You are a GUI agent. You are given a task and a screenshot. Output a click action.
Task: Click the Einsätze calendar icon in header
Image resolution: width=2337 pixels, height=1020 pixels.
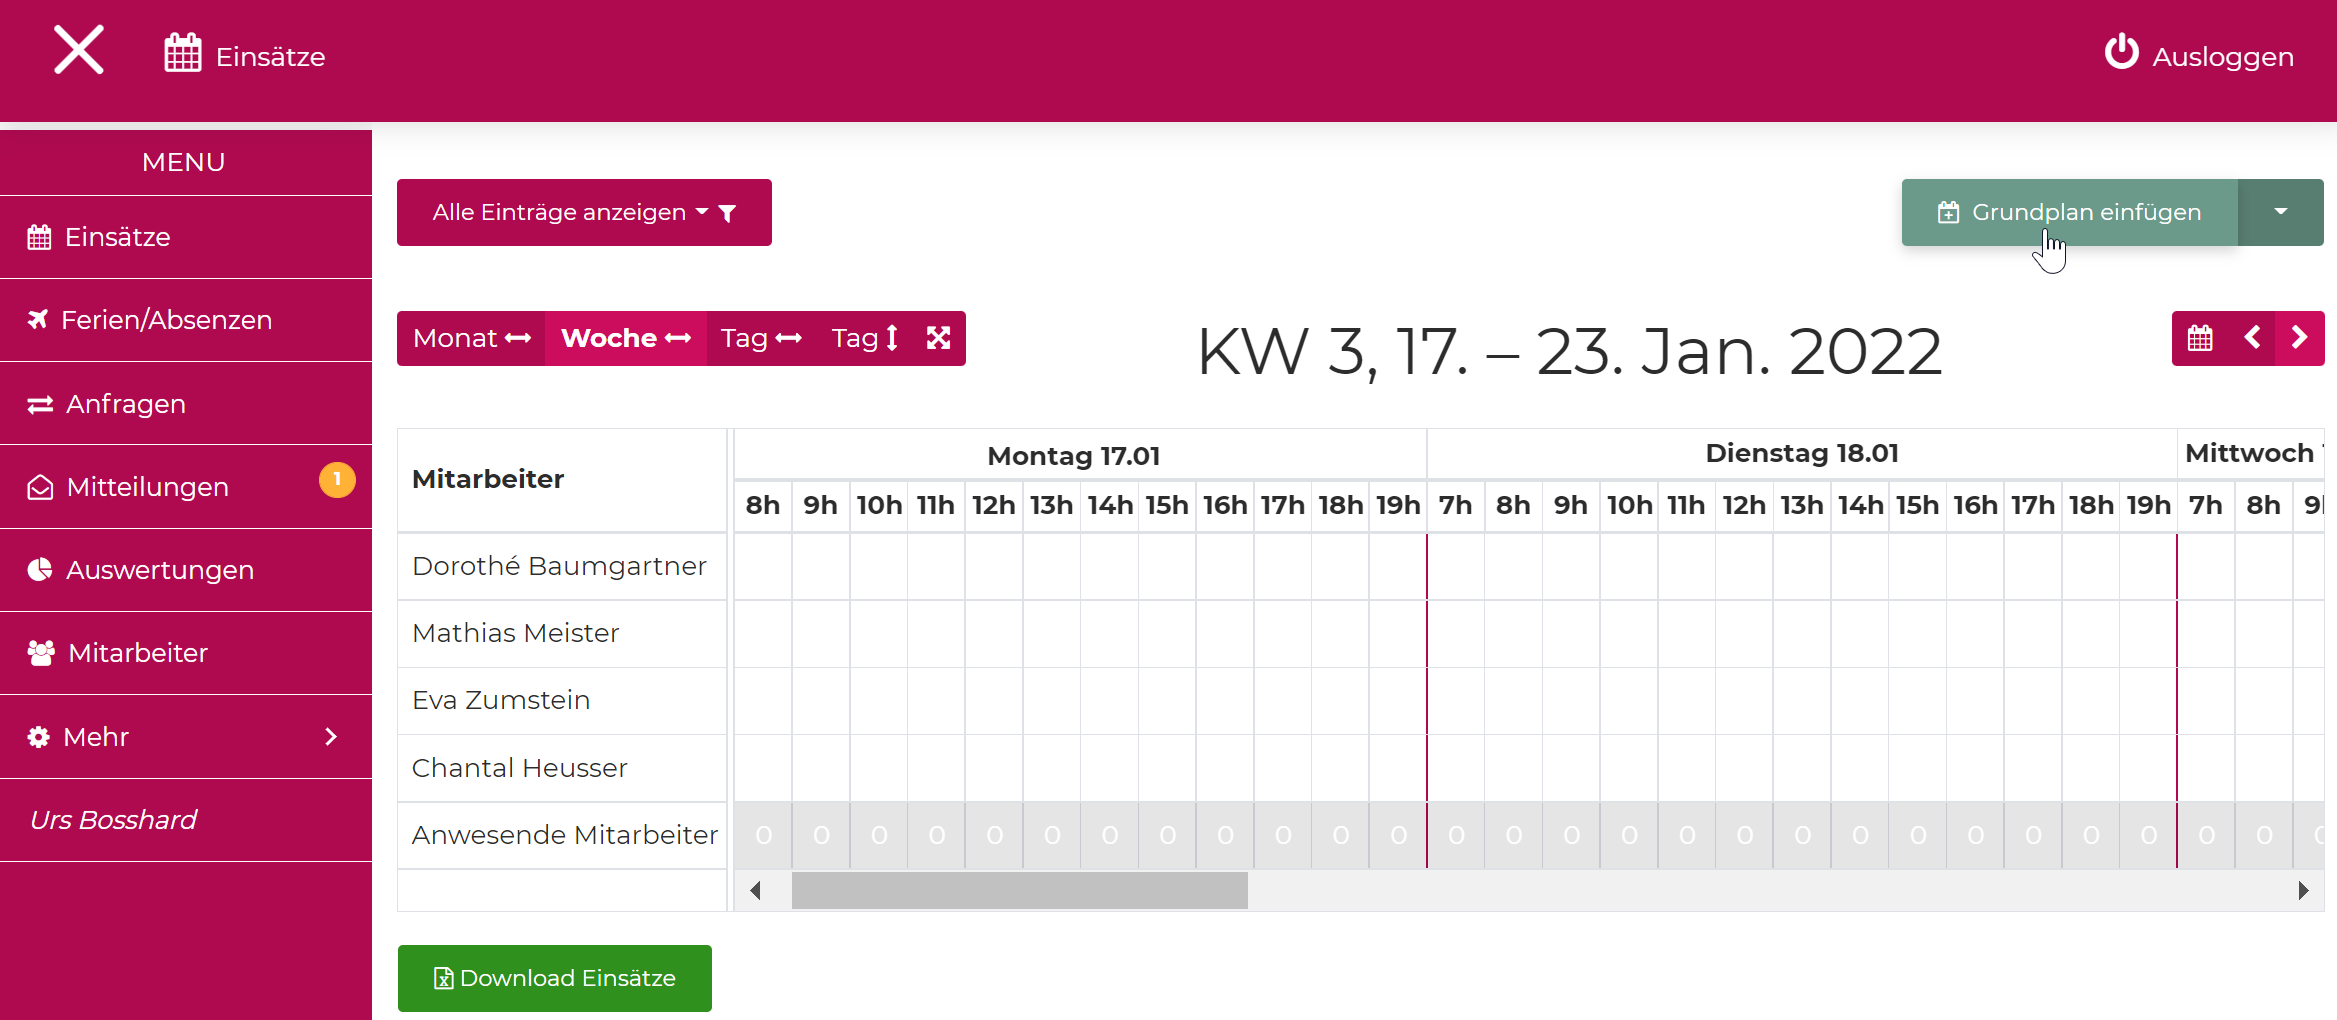[183, 54]
